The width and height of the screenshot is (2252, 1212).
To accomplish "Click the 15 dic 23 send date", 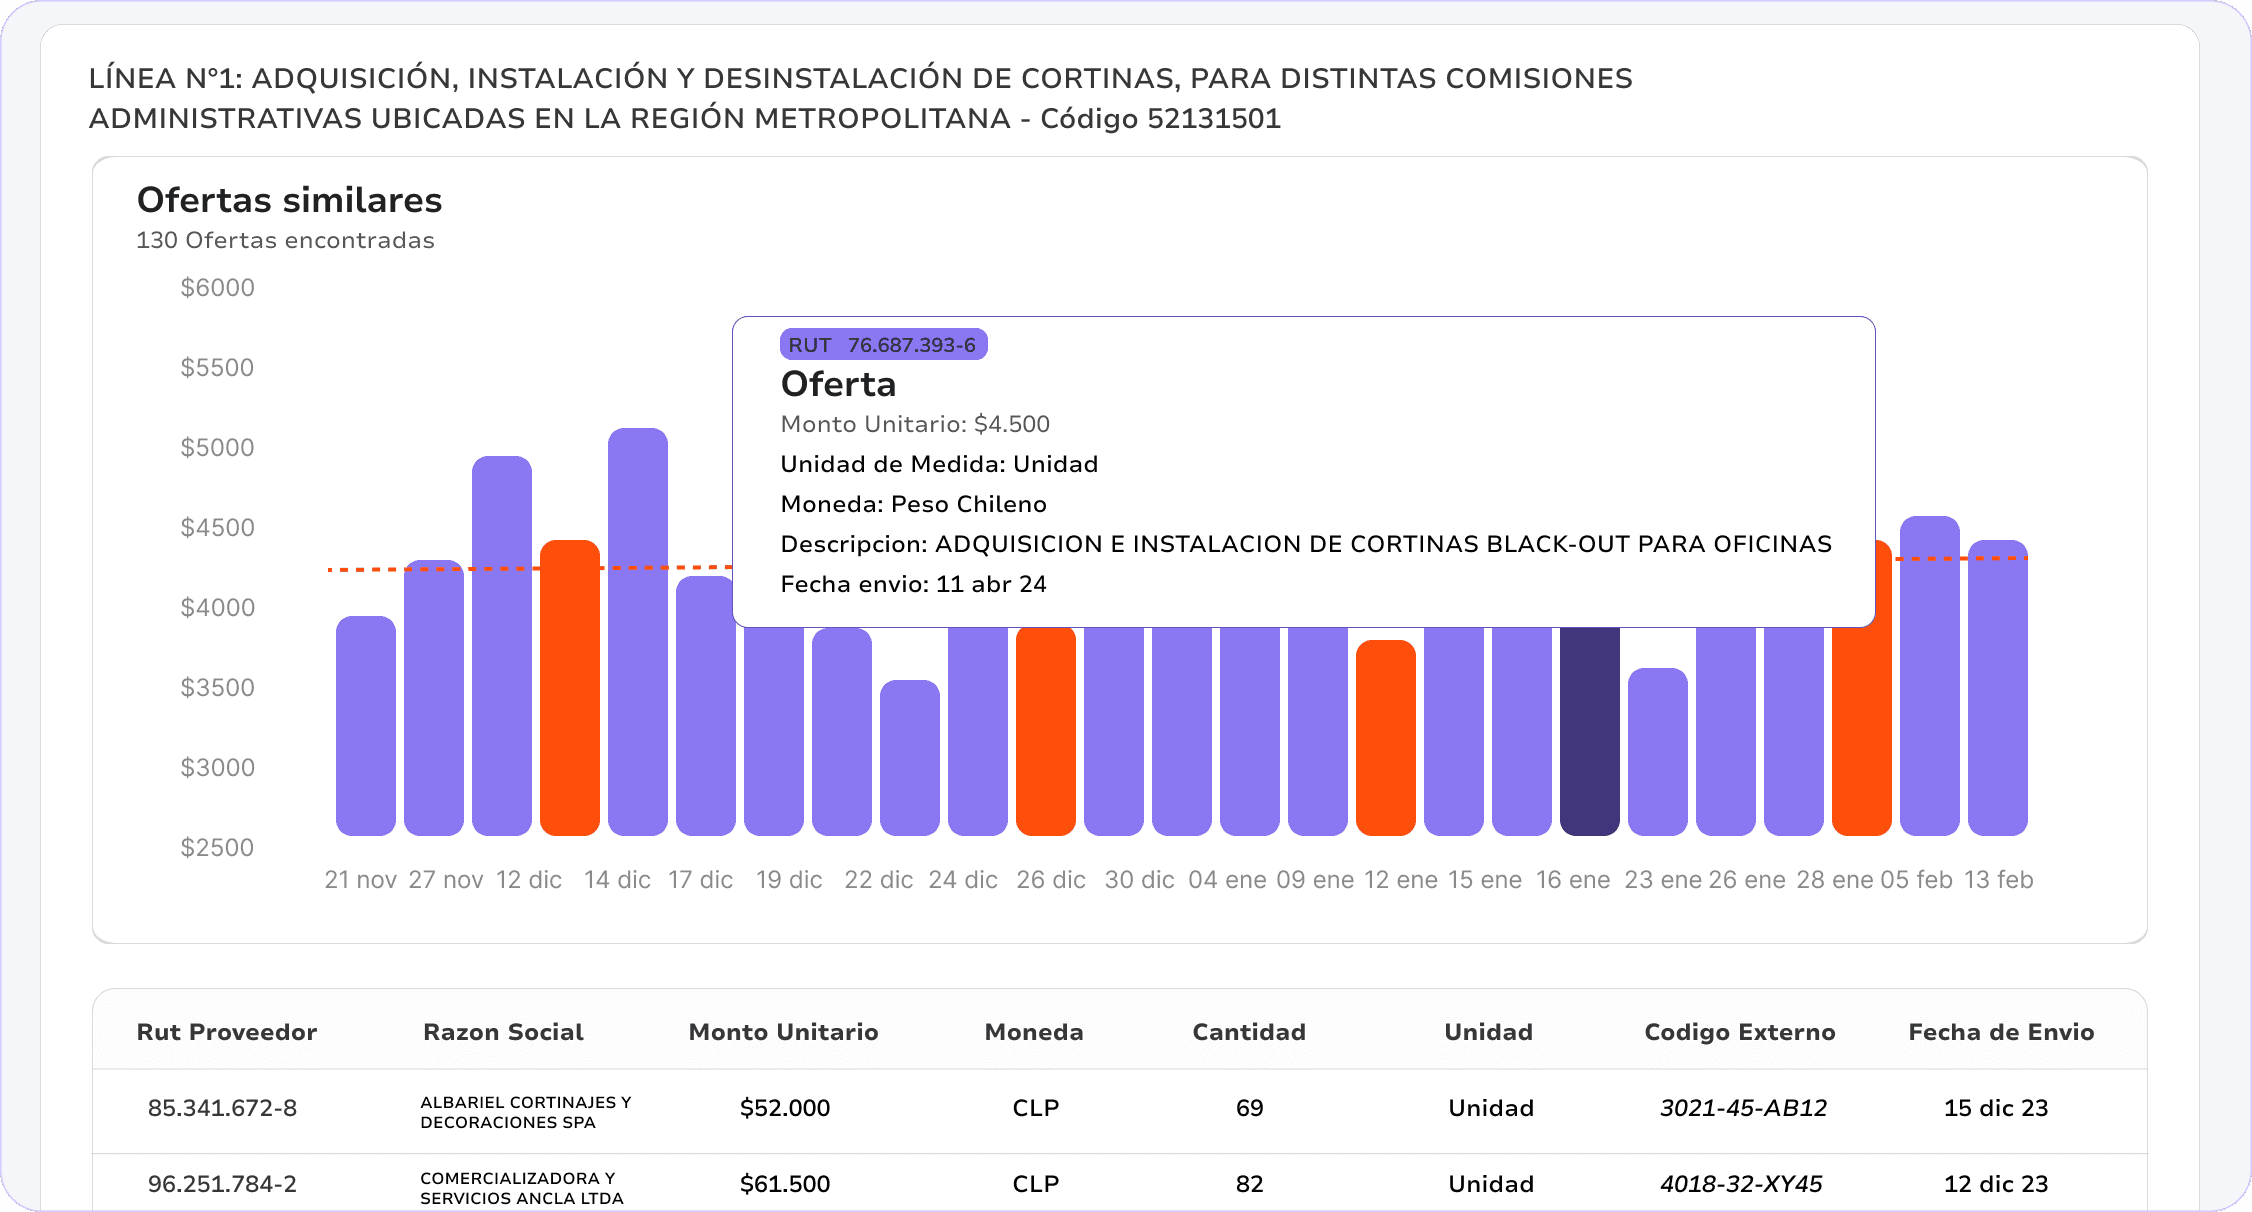I will point(1996,1108).
